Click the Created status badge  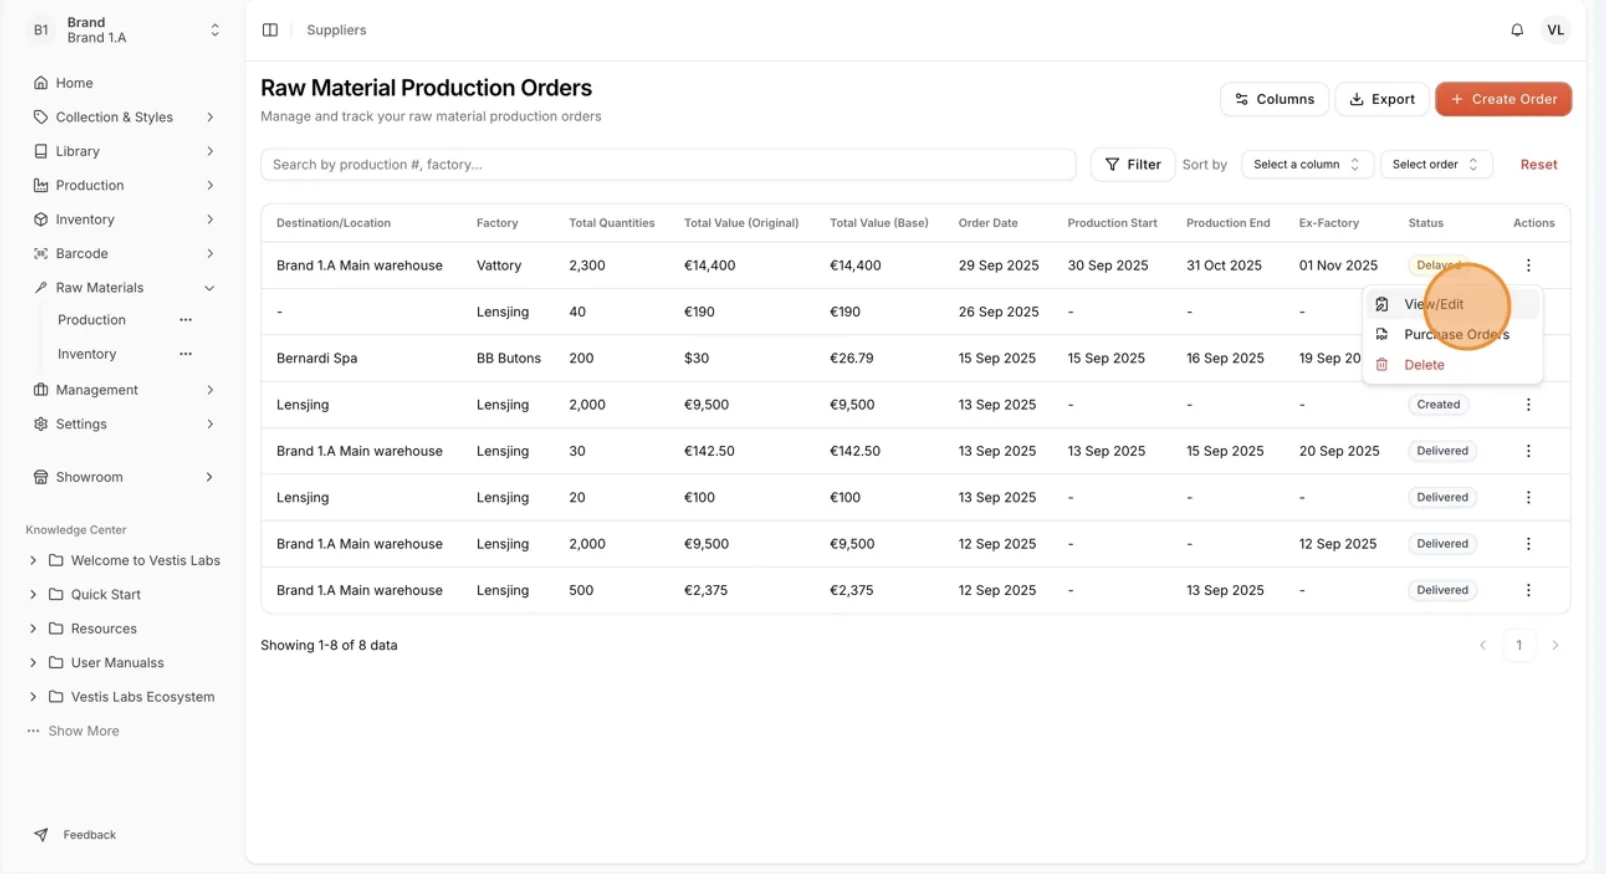[x=1438, y=404]
